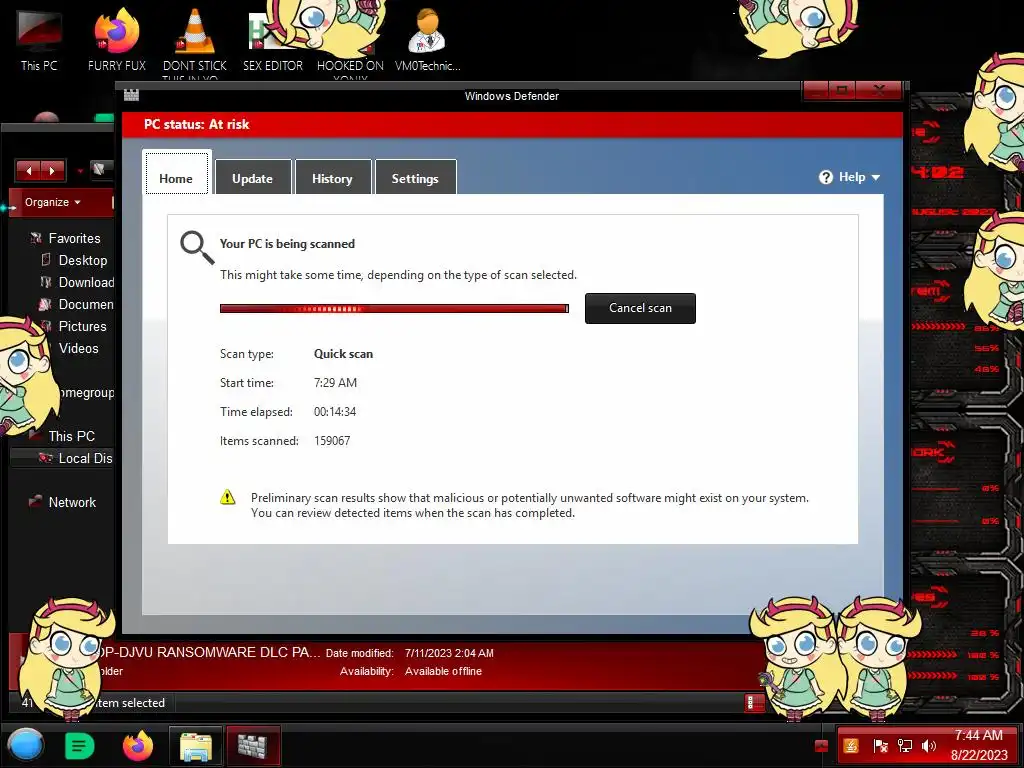Screen dimensions: 1024x768
Task: Click the Explorer back arrow button
Action: coord(29,171)
